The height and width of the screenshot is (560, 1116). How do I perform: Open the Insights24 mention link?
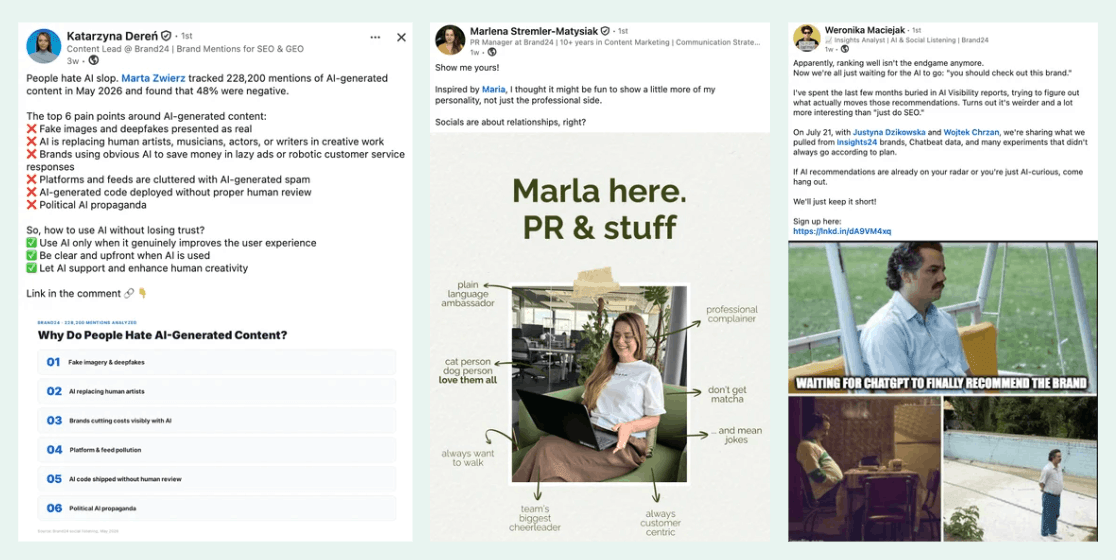pos(856,142)
